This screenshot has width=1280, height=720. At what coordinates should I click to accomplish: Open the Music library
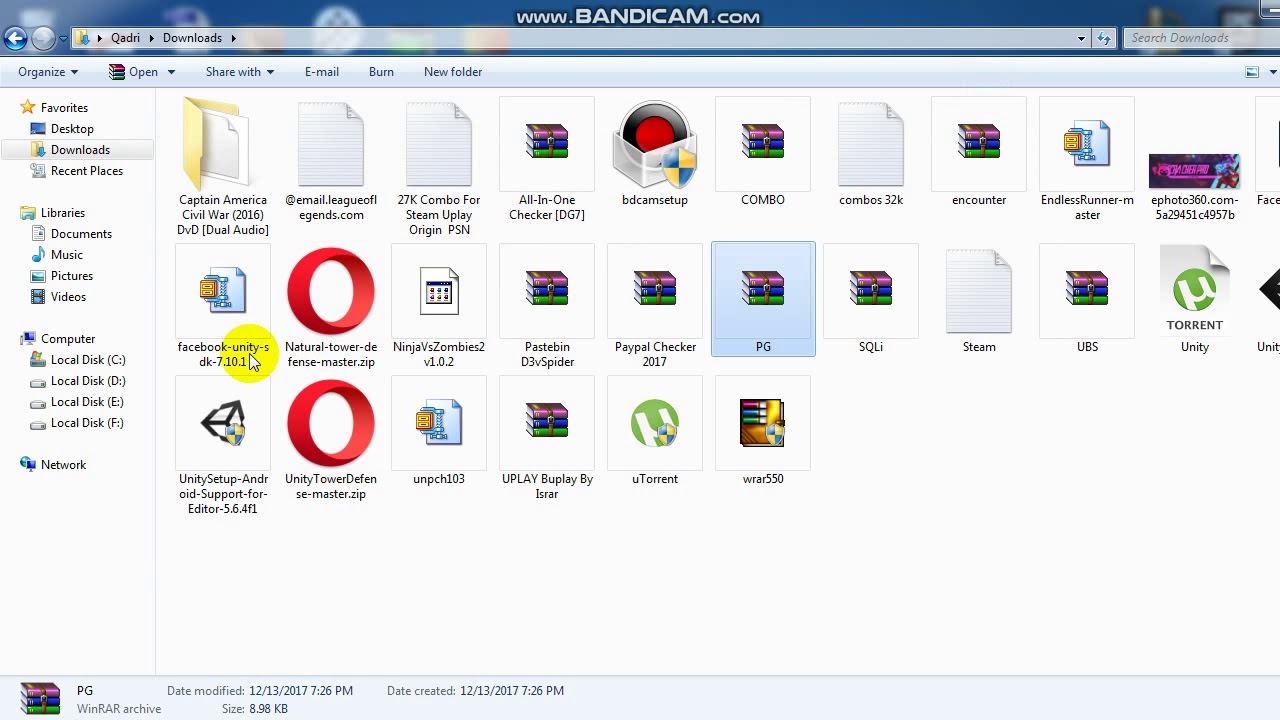pos(67,255)
